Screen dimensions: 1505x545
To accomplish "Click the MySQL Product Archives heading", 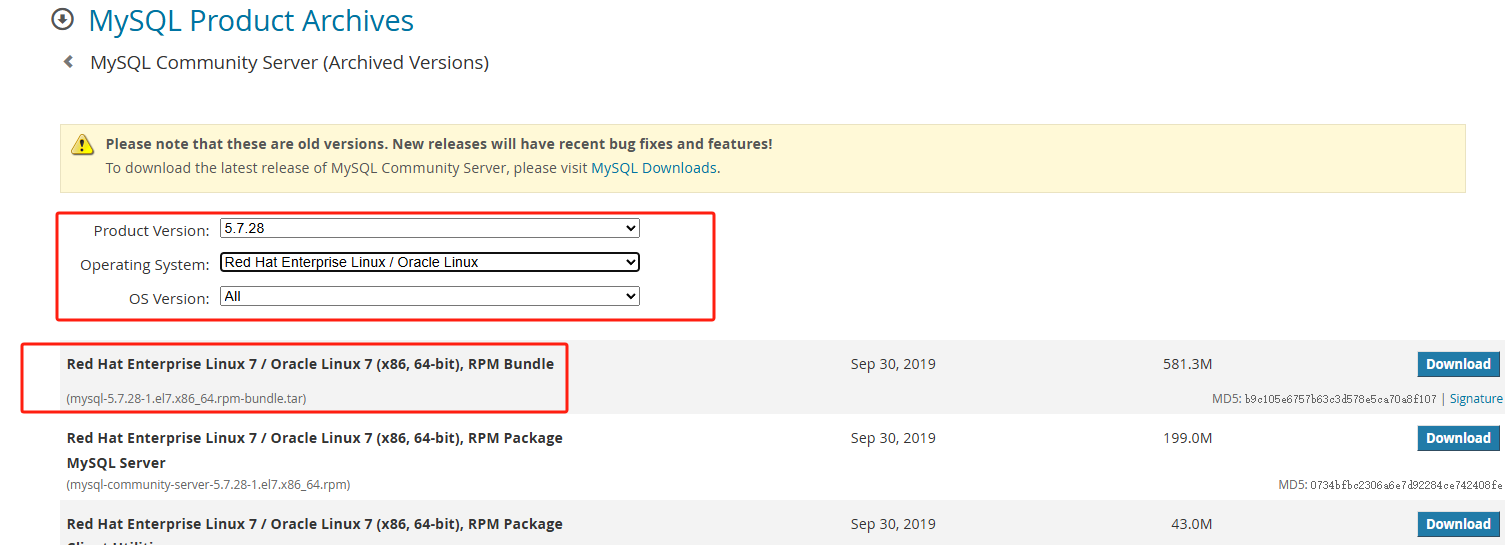I will pyautogui.click(x=251, y=20).
